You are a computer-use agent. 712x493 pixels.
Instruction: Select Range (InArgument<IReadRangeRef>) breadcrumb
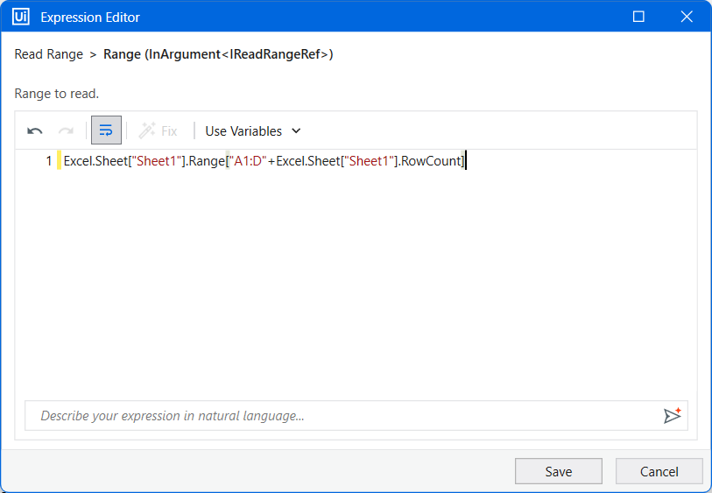pos(218,54)
